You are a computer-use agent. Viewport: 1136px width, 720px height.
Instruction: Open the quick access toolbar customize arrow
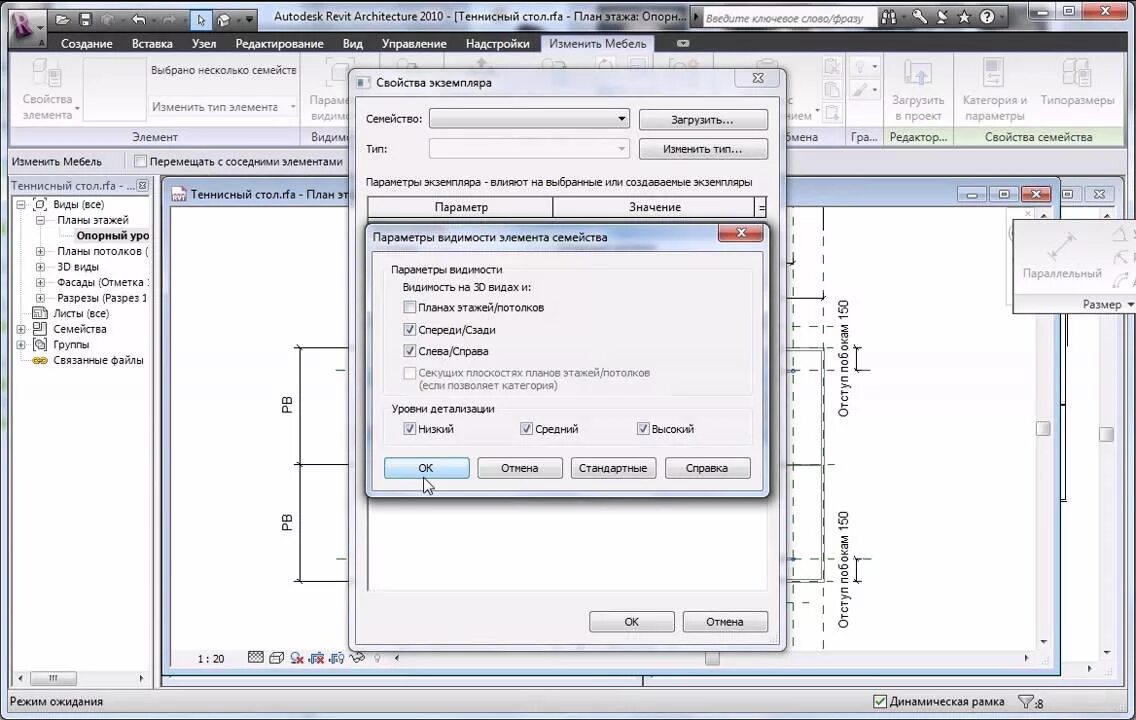point(249,20)
